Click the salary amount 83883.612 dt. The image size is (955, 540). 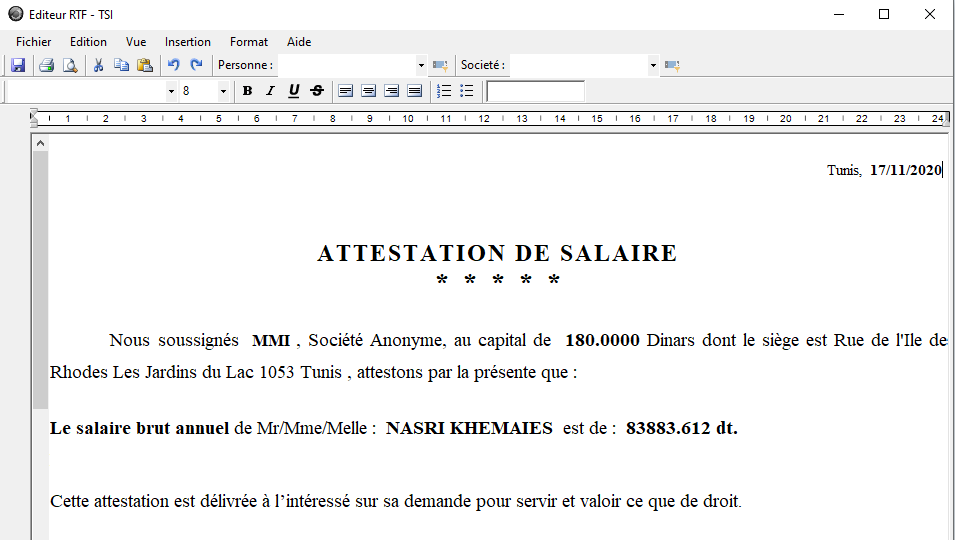682,429
